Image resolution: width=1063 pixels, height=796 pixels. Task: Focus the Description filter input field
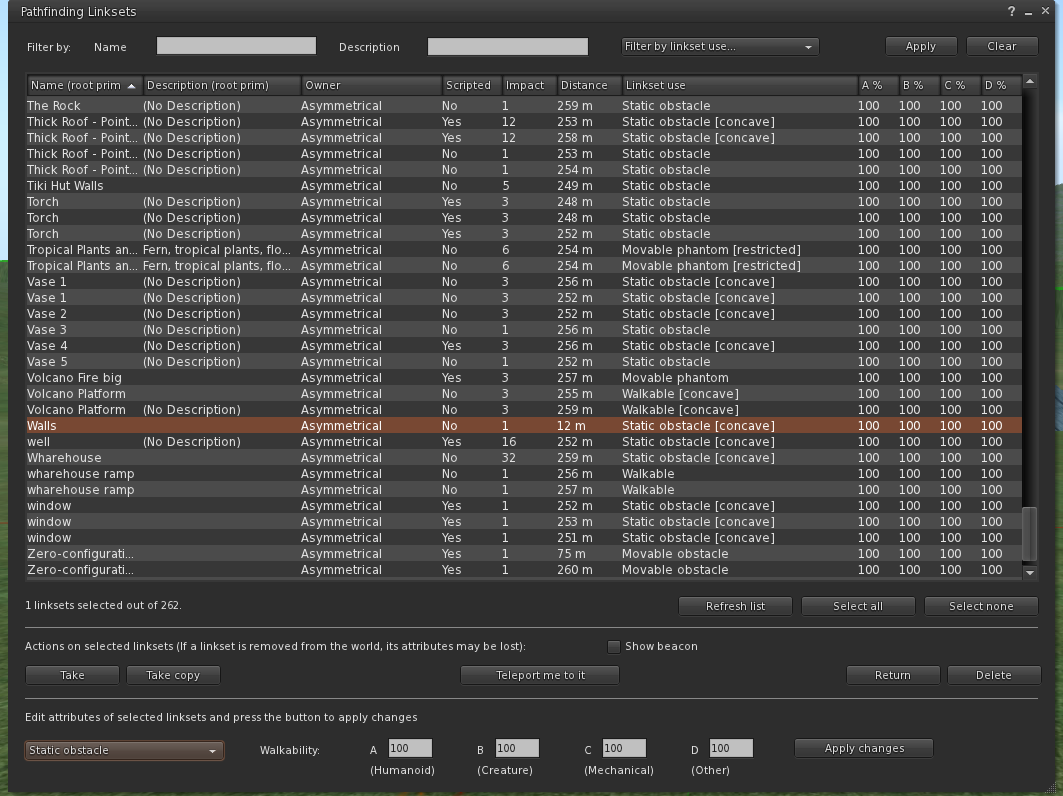(x=508, y=46)
